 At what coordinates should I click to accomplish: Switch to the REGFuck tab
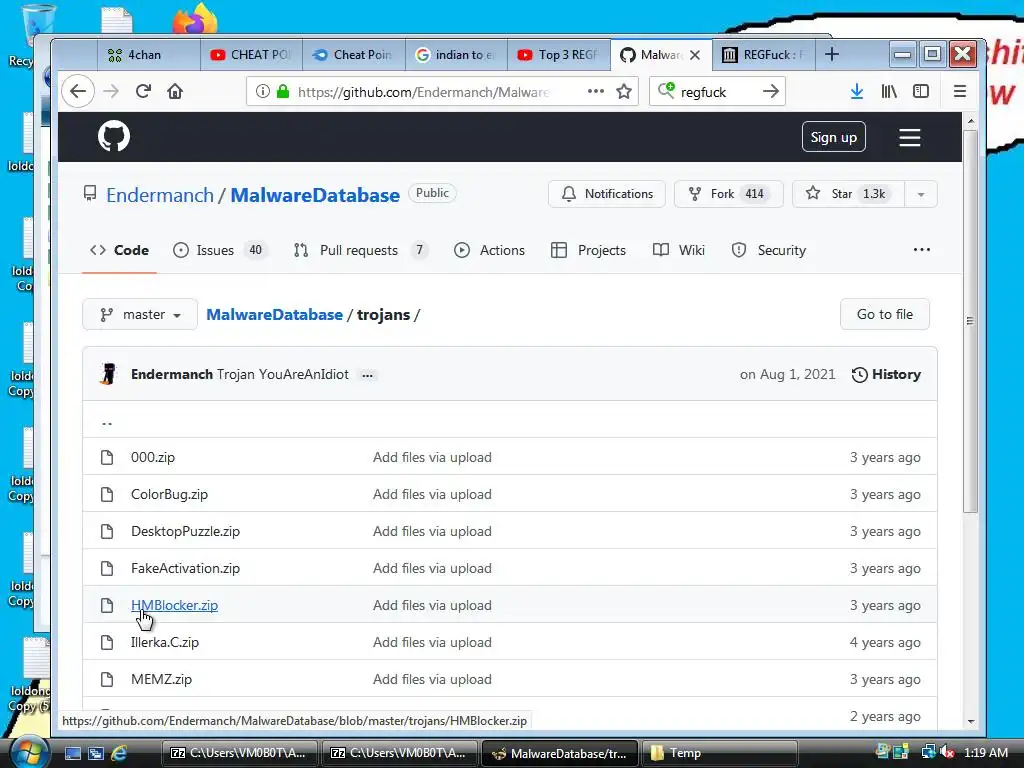tap(764, 55)
